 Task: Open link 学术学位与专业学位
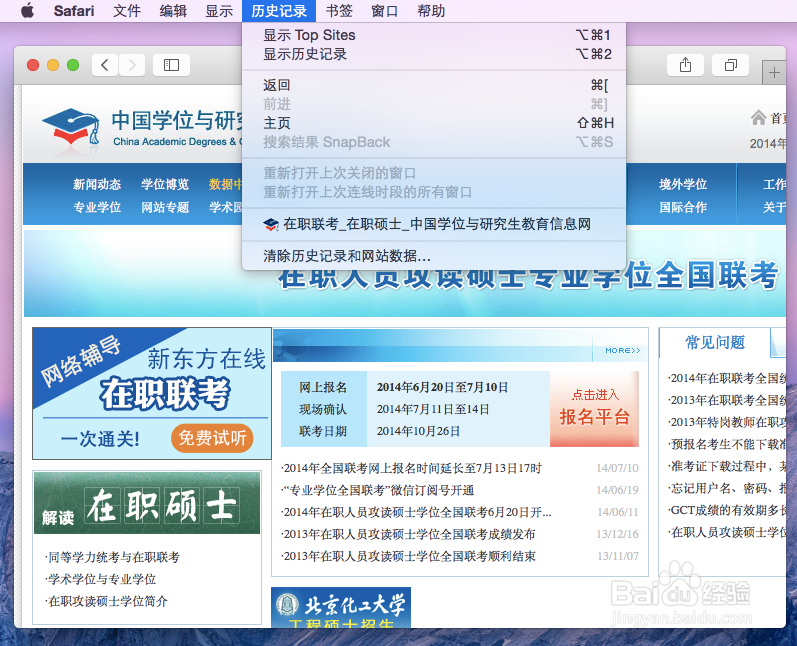101,579
